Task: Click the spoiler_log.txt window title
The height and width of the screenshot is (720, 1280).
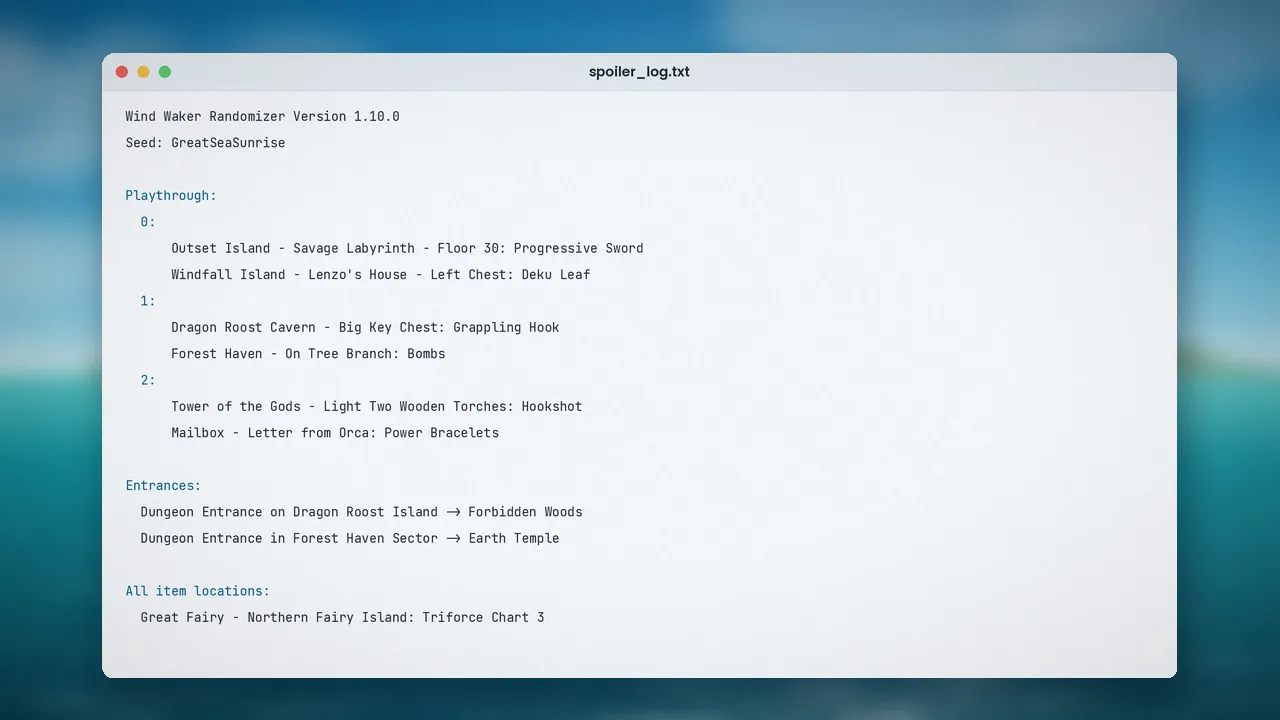Action: [639, 72]
